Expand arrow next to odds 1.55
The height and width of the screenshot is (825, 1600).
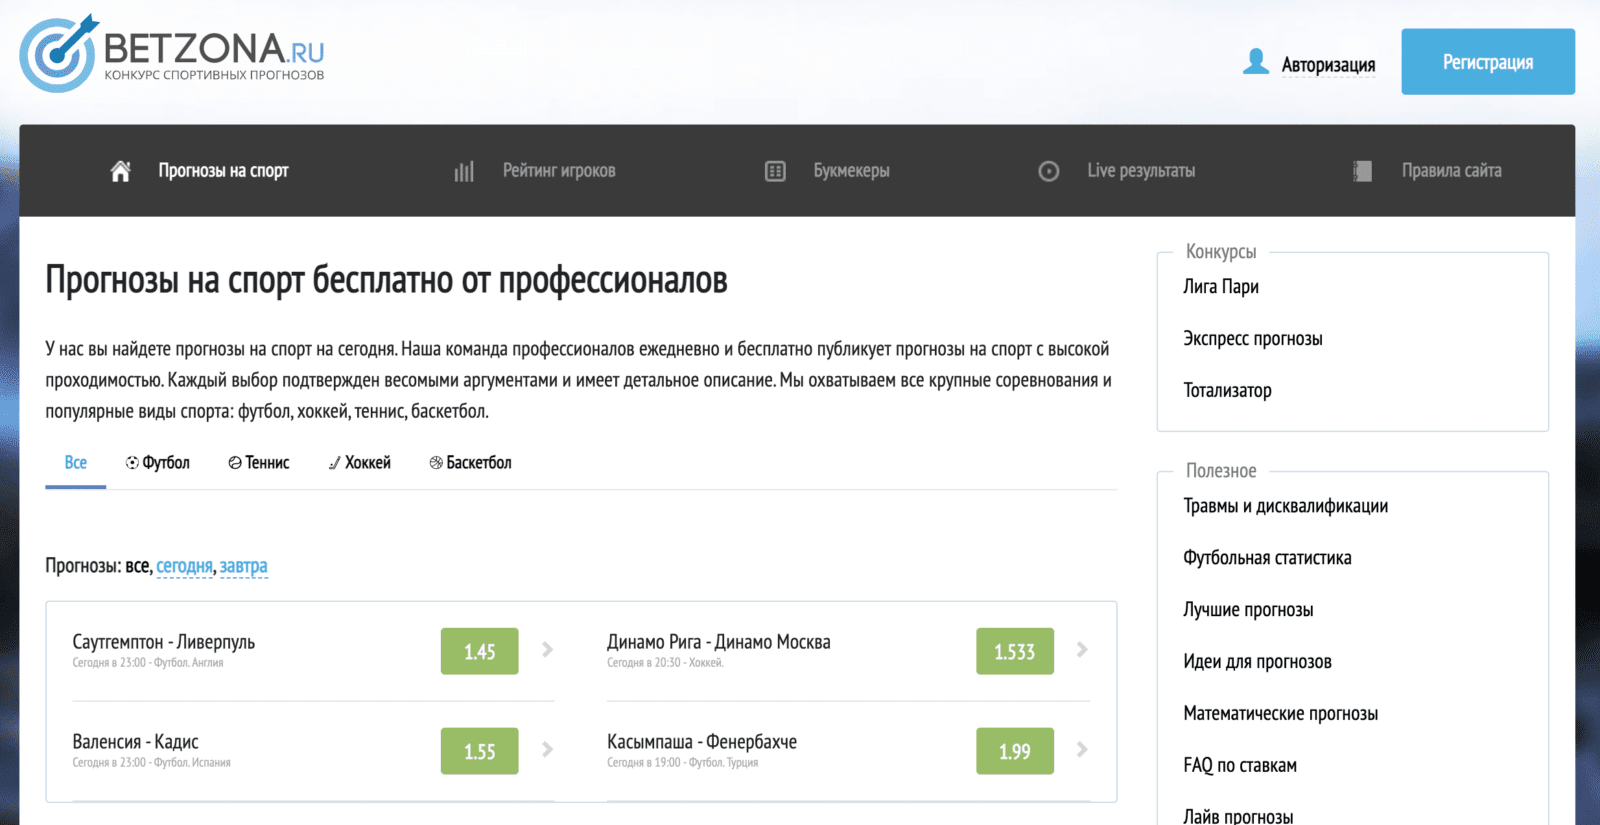click(547, 750)
